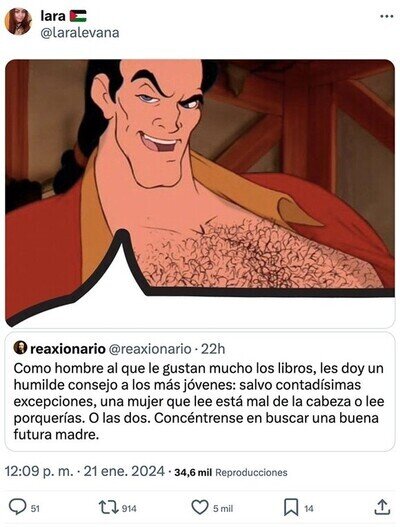Open the share upload icon
The image size is (400, 527).
(382, 507)
